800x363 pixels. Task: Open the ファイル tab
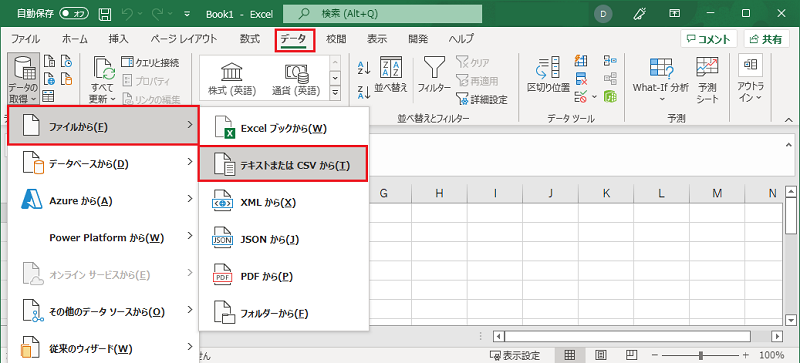pyautogui.click(x=26, y=39)
